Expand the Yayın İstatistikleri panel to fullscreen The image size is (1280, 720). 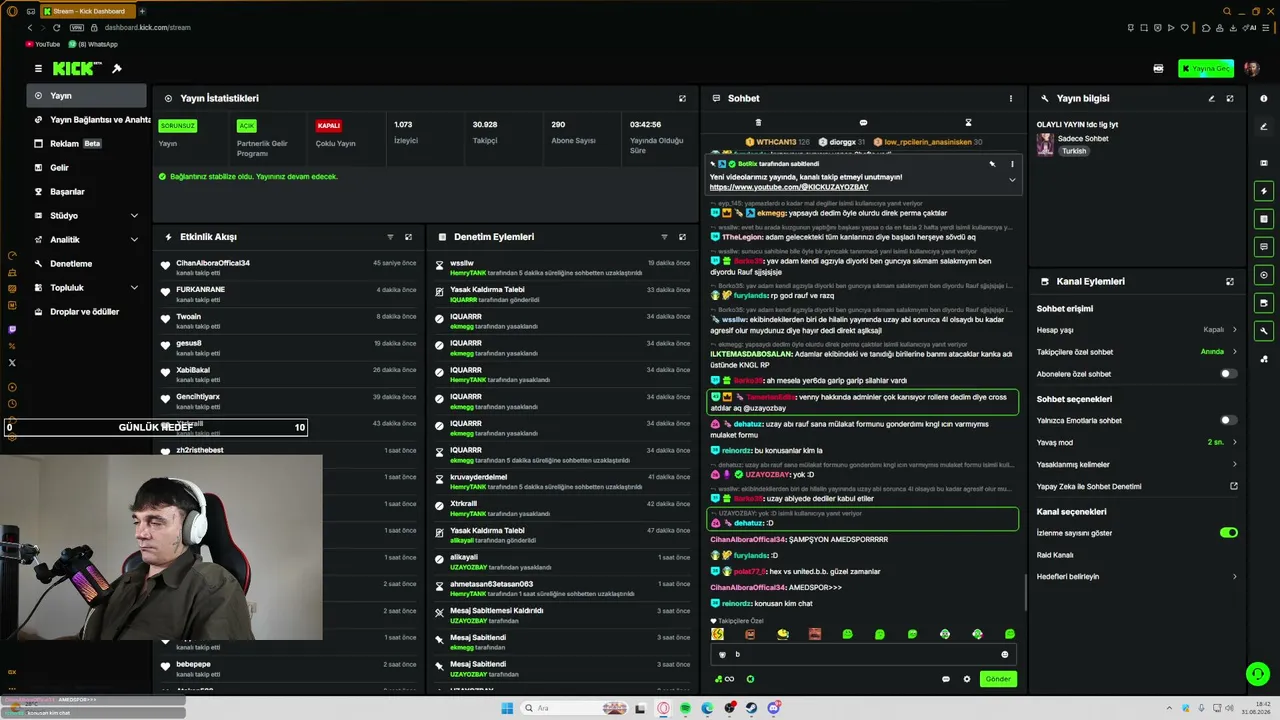tap(682, 98)
